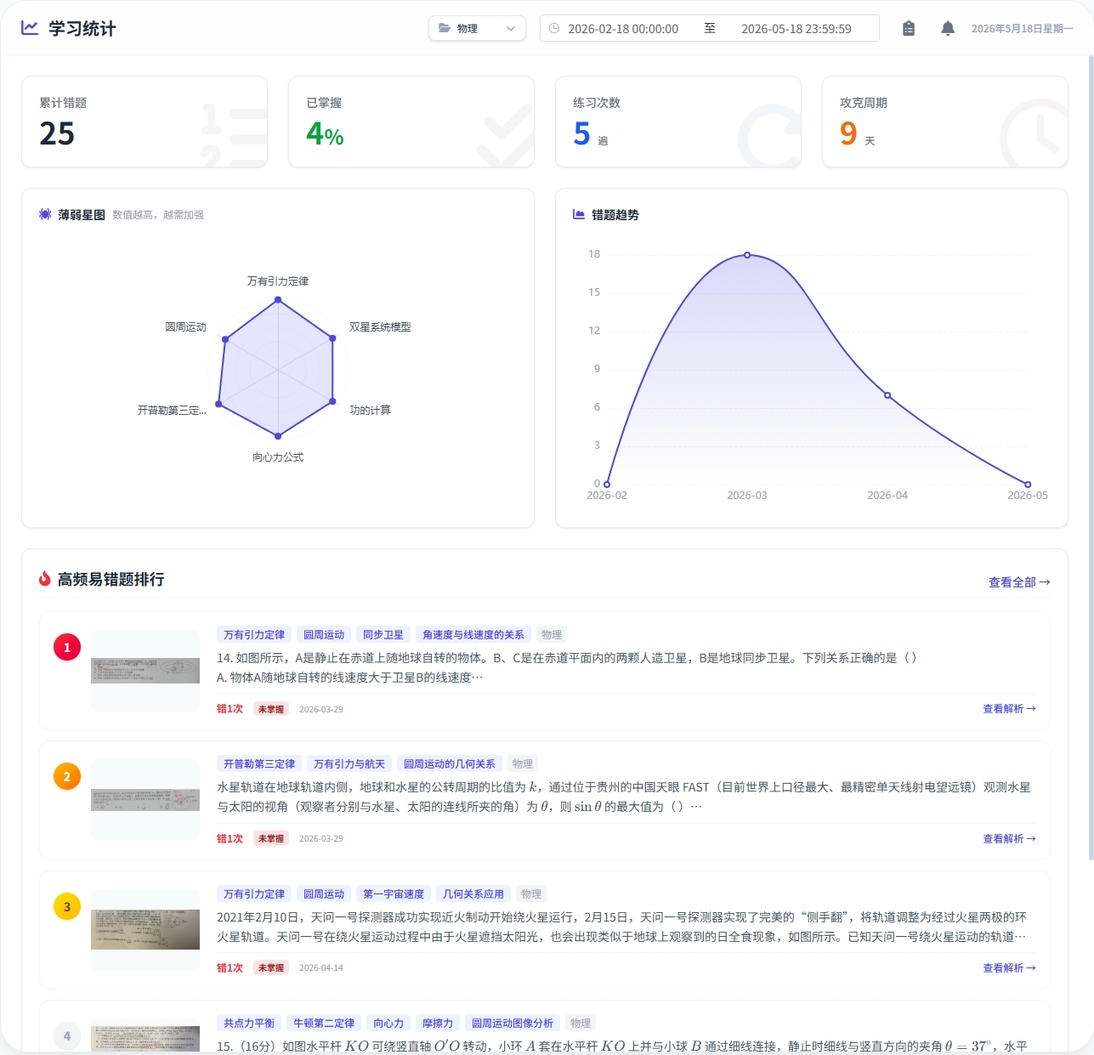Click the clock icon in date range field

click(554, 29)
